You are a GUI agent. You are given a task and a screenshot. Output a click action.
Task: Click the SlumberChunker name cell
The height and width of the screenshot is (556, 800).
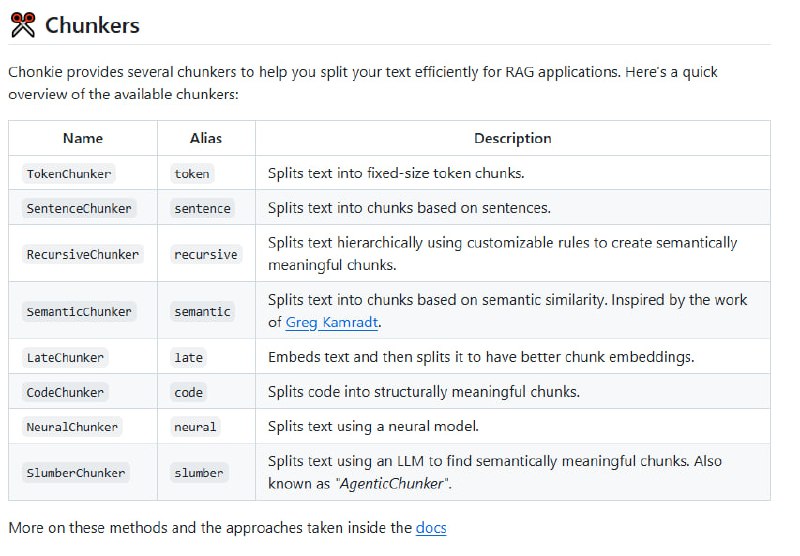click(76, 472)
